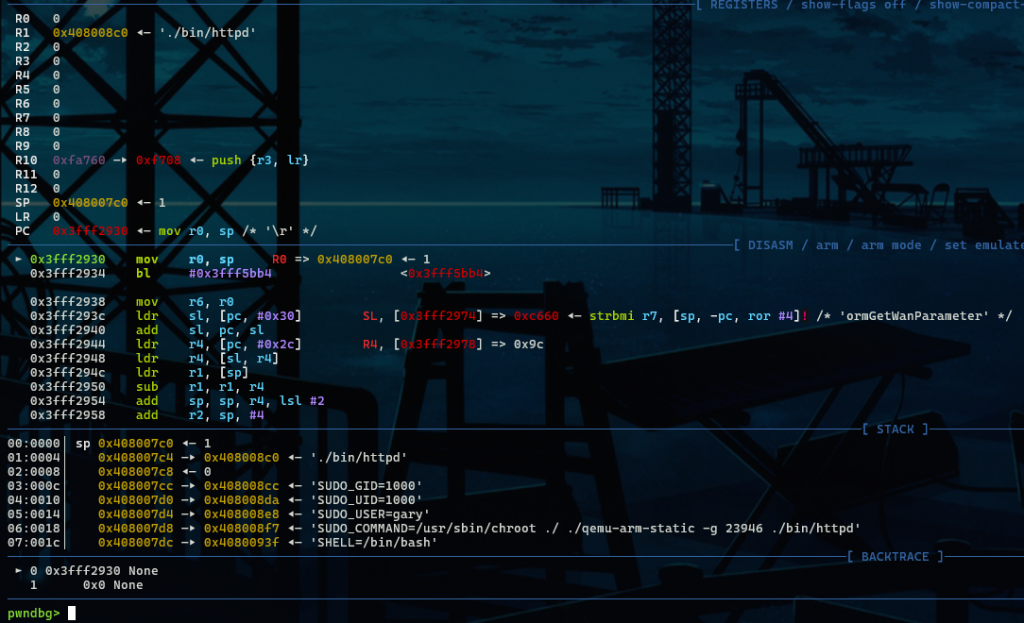Click the R1 register value 0x408008c0
The image size is (1024, 623).
(x=90, y=33)
